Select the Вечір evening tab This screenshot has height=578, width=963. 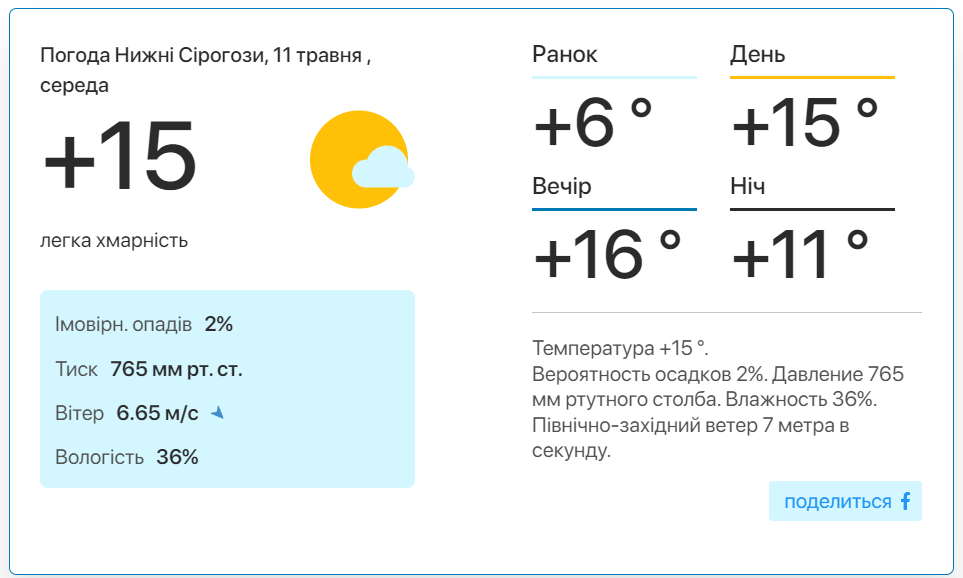pos(561,186)
